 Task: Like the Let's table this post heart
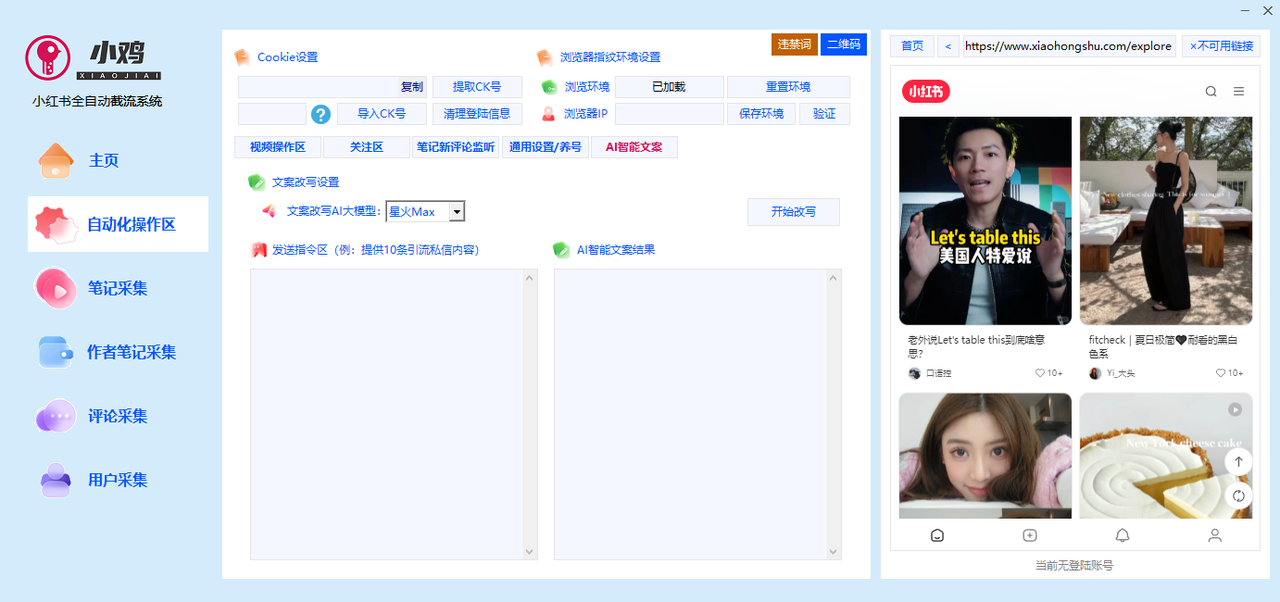[1040, 373]
